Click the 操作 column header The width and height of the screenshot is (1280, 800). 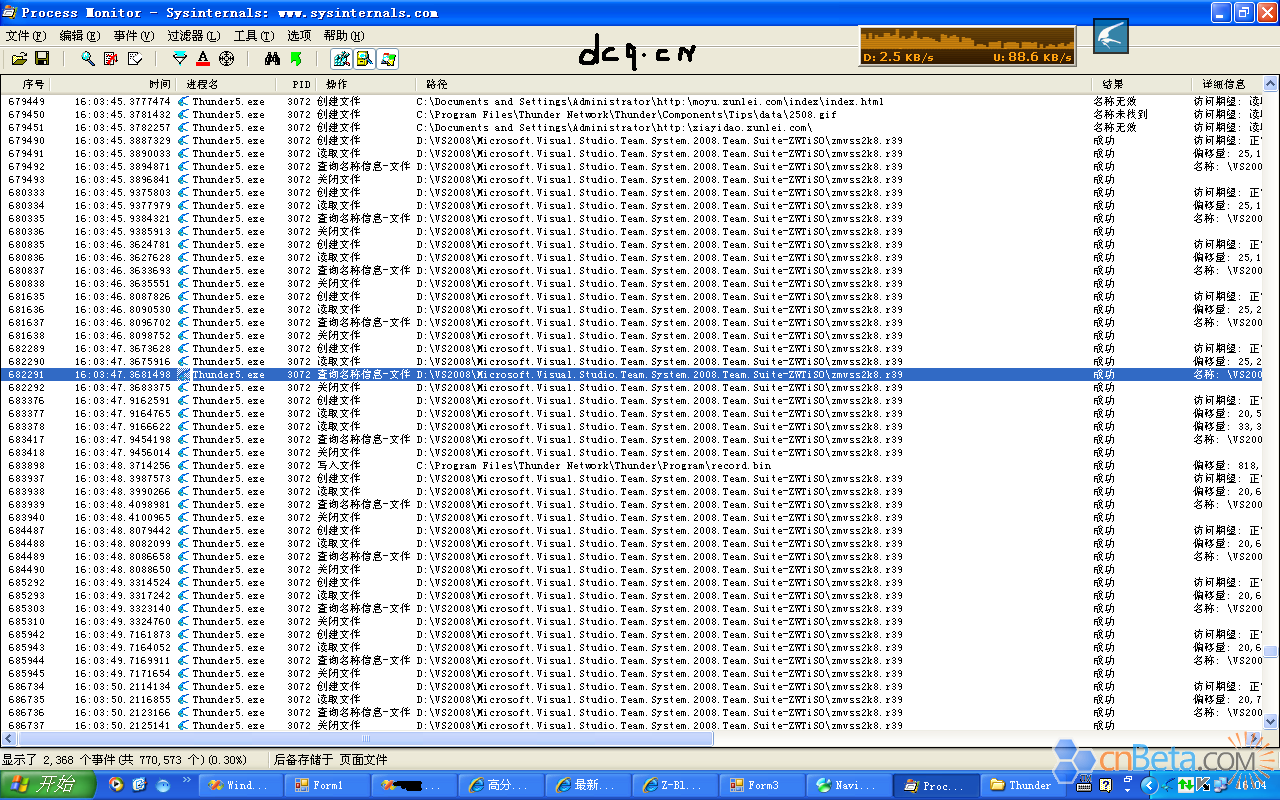pos(366,84)
